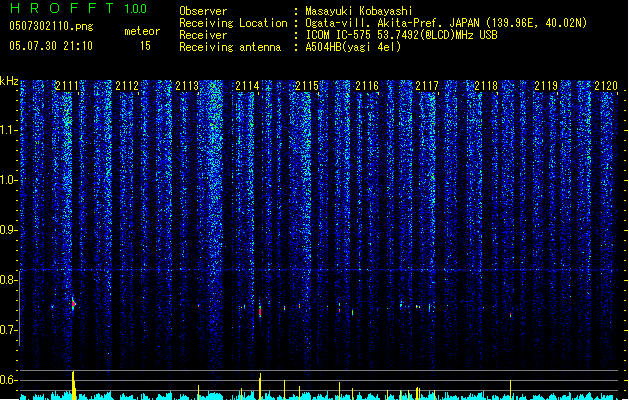This screenshot has height=400, width=629.
Task: Select antenna model A504HB(yagi 4el)
Action: click(x=353, y=47)
